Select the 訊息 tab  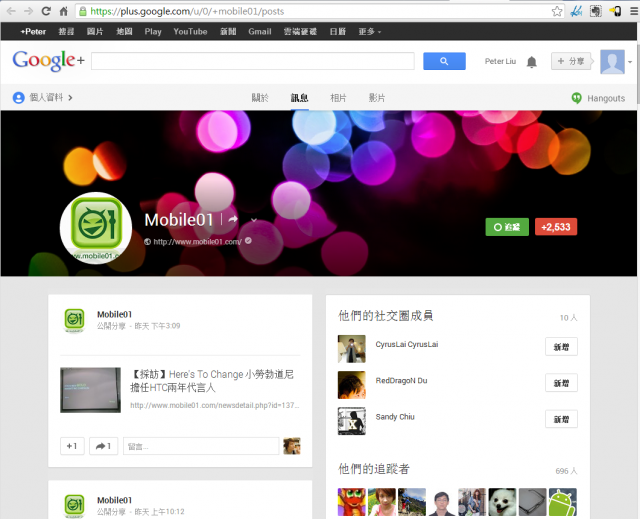[x=299, y=98]
